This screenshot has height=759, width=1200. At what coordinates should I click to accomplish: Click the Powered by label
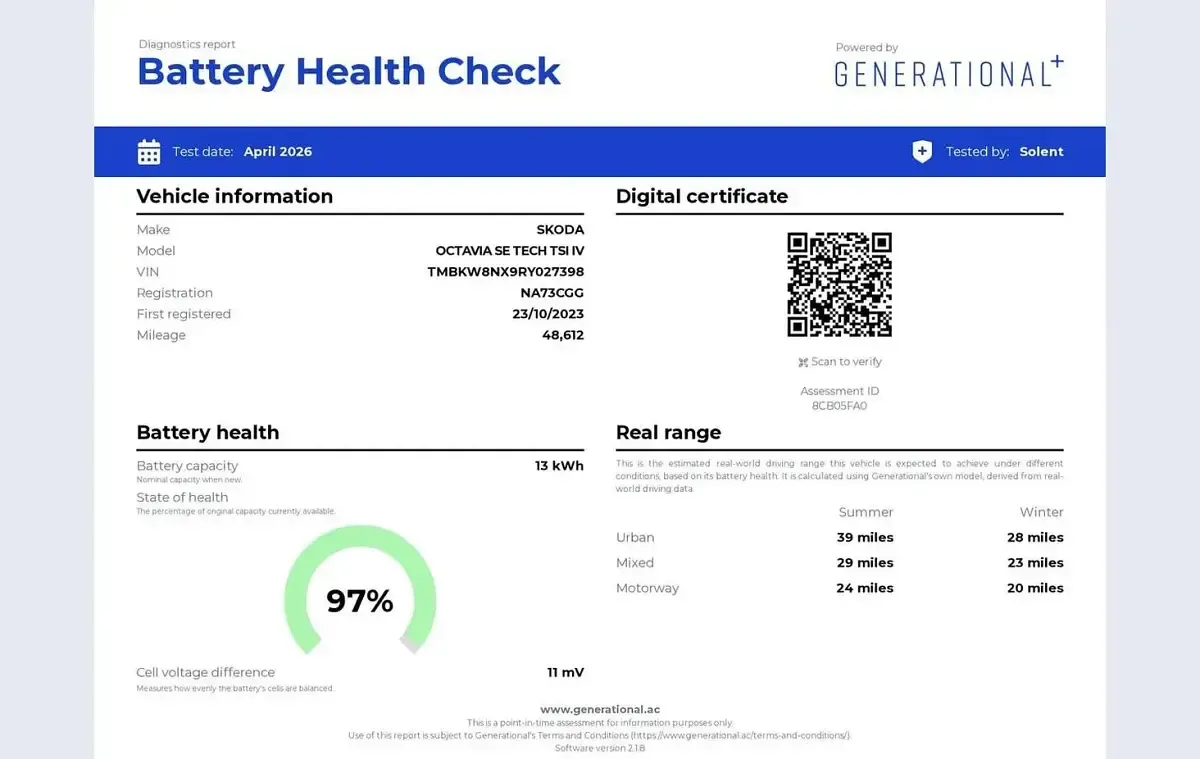(x=867, y=47)
